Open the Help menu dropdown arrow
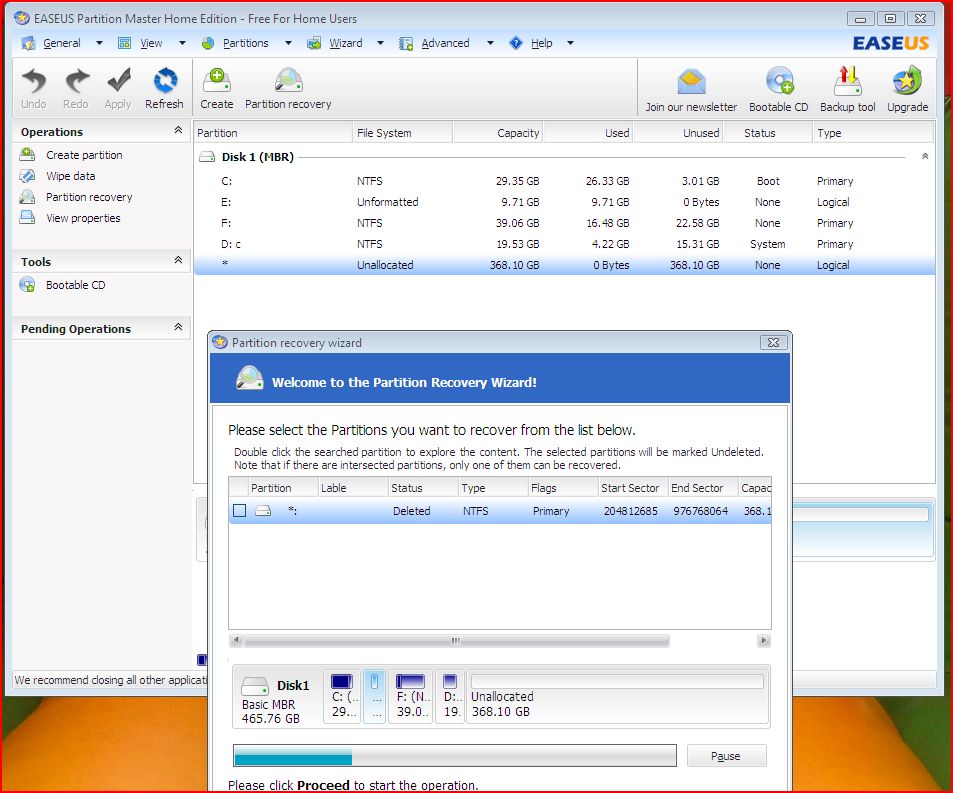Screen dimensions: 953x793 point(570,43)
